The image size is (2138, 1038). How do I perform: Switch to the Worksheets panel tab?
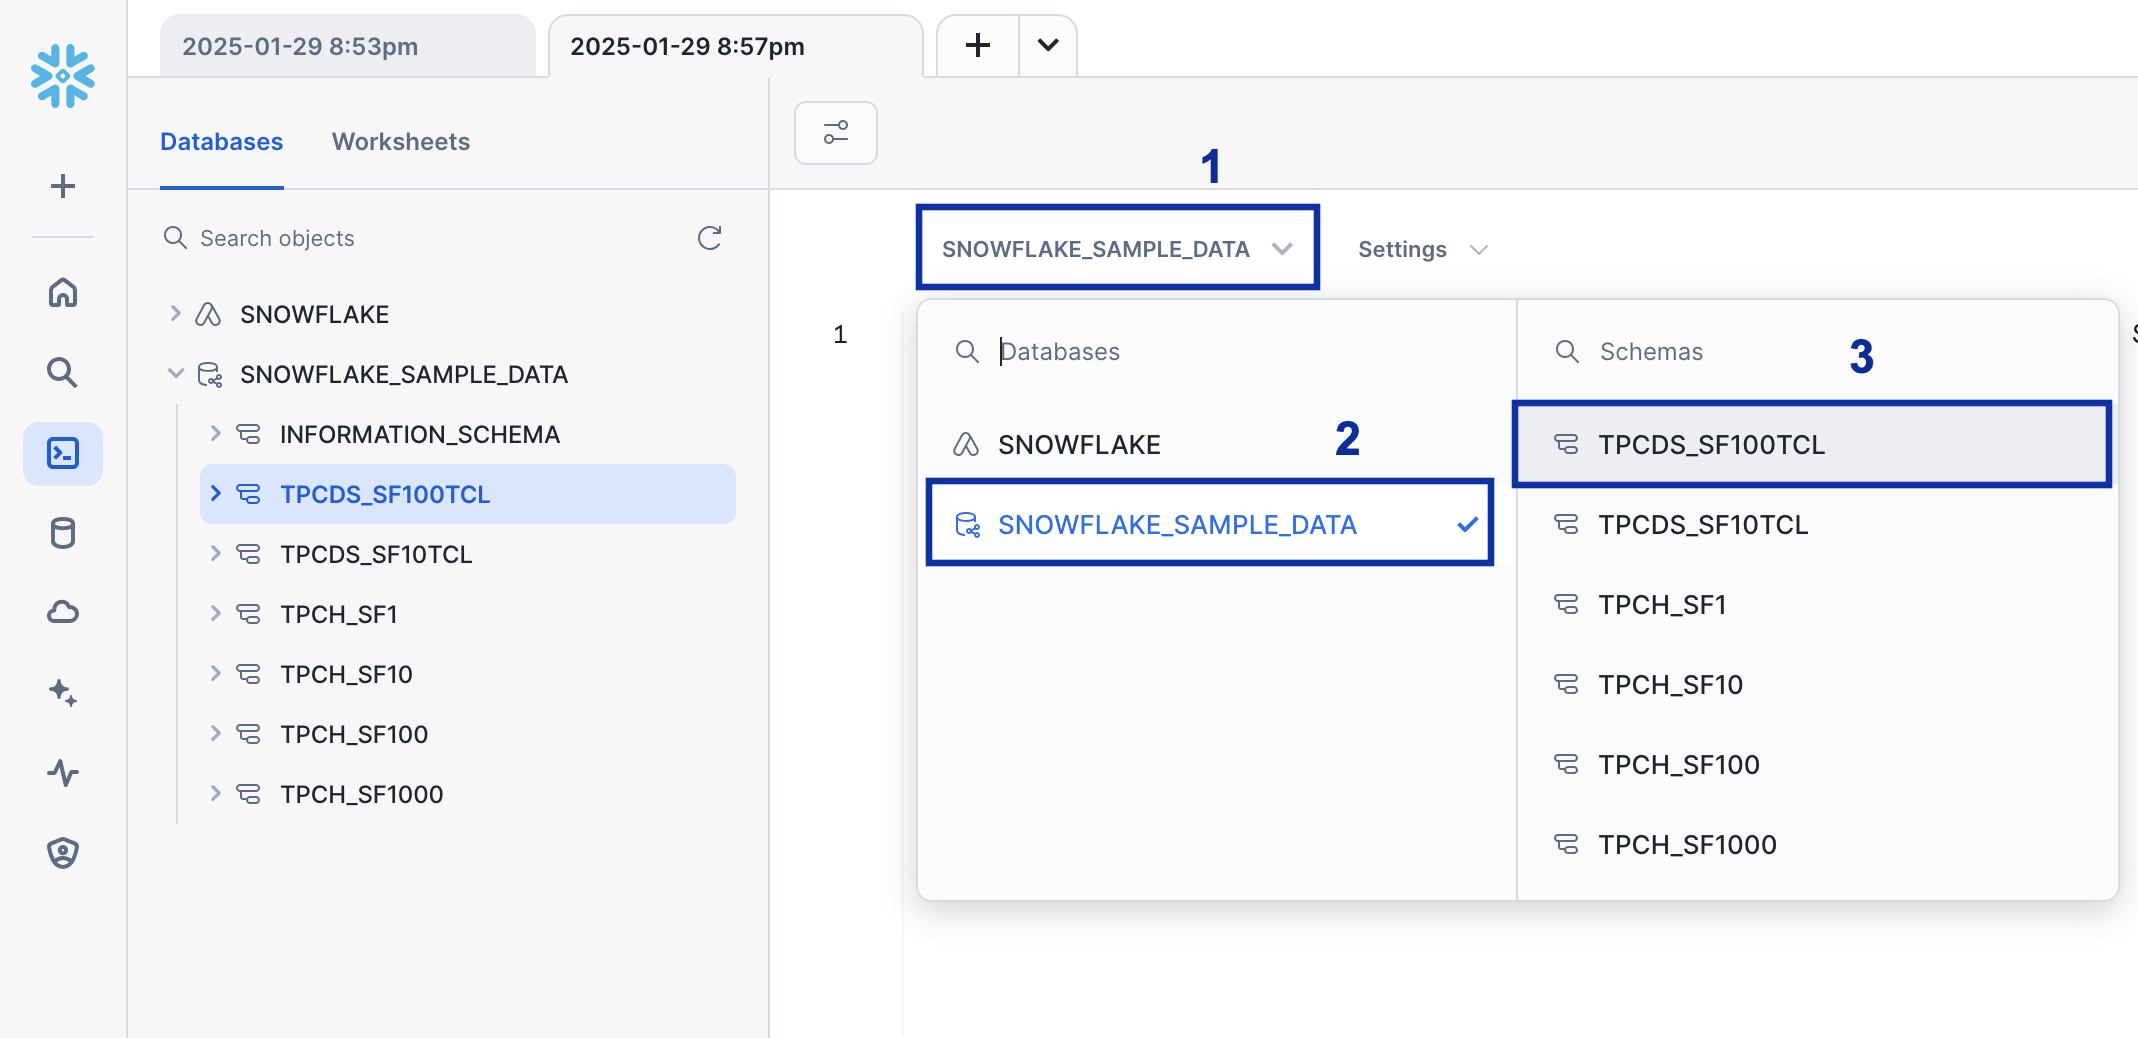coord(401,142)
